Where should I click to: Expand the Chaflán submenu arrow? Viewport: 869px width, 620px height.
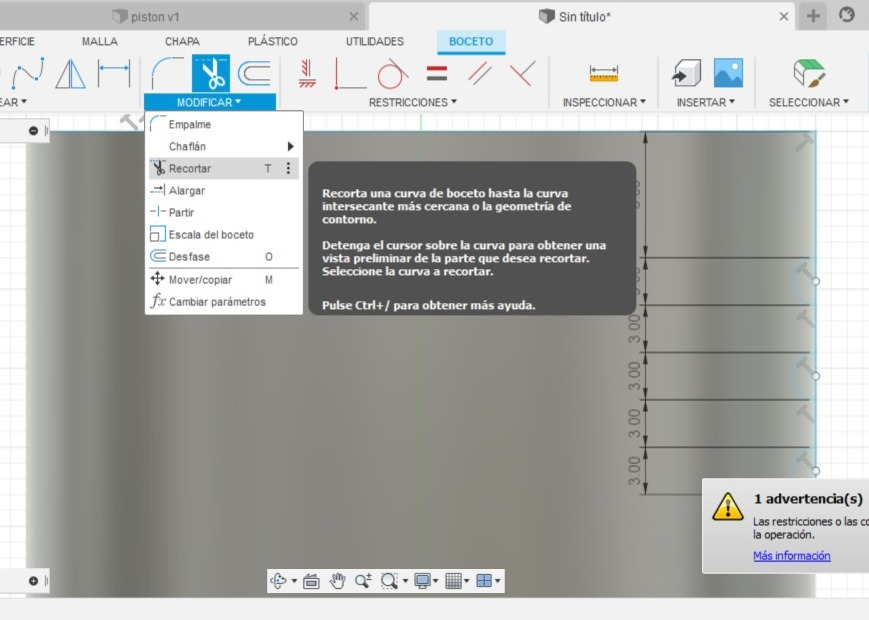pyautogui.click(x=290, y=146)
